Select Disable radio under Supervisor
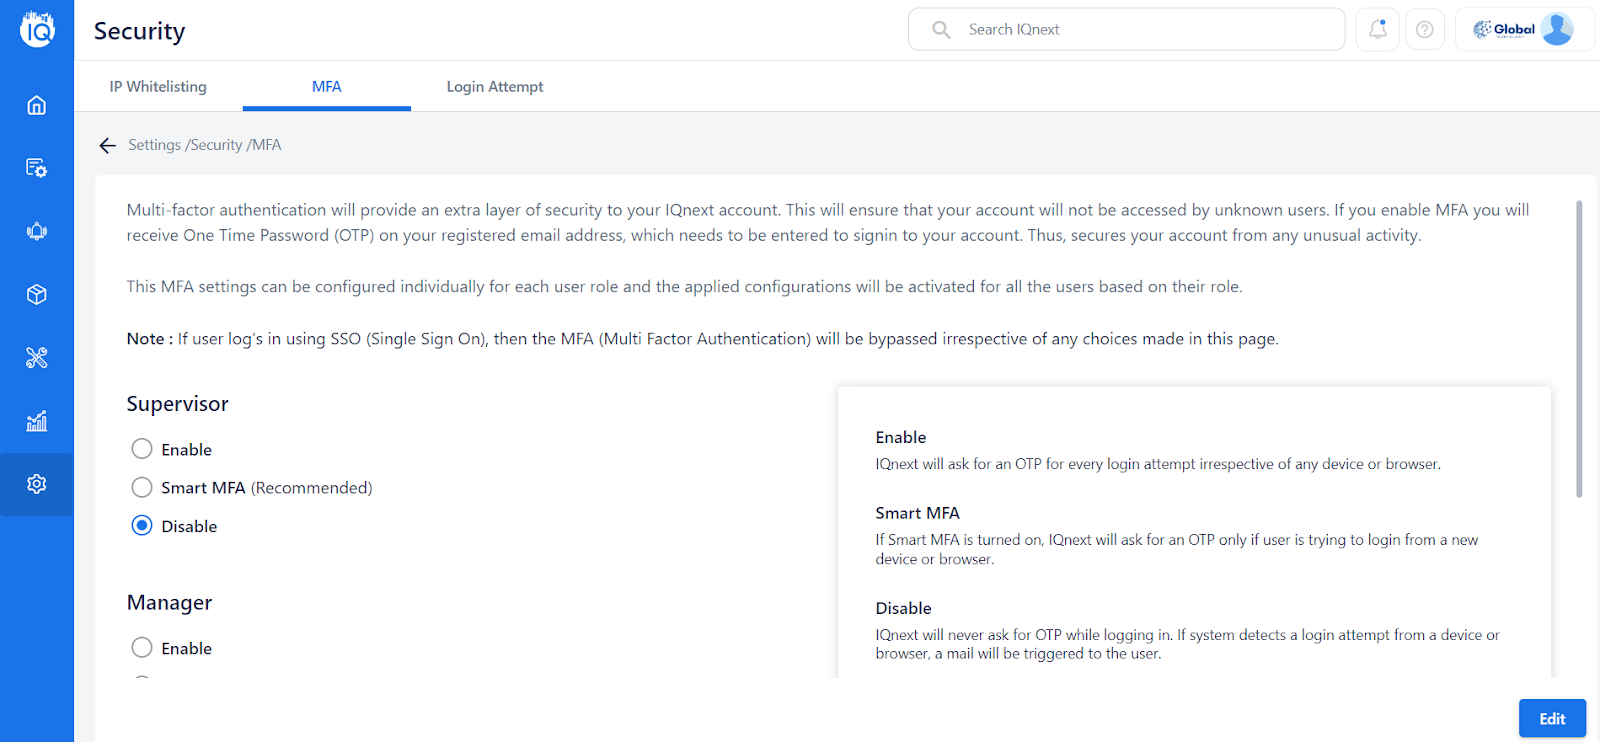This screenshot has height=742, width=1600. [x=142, y=526]
